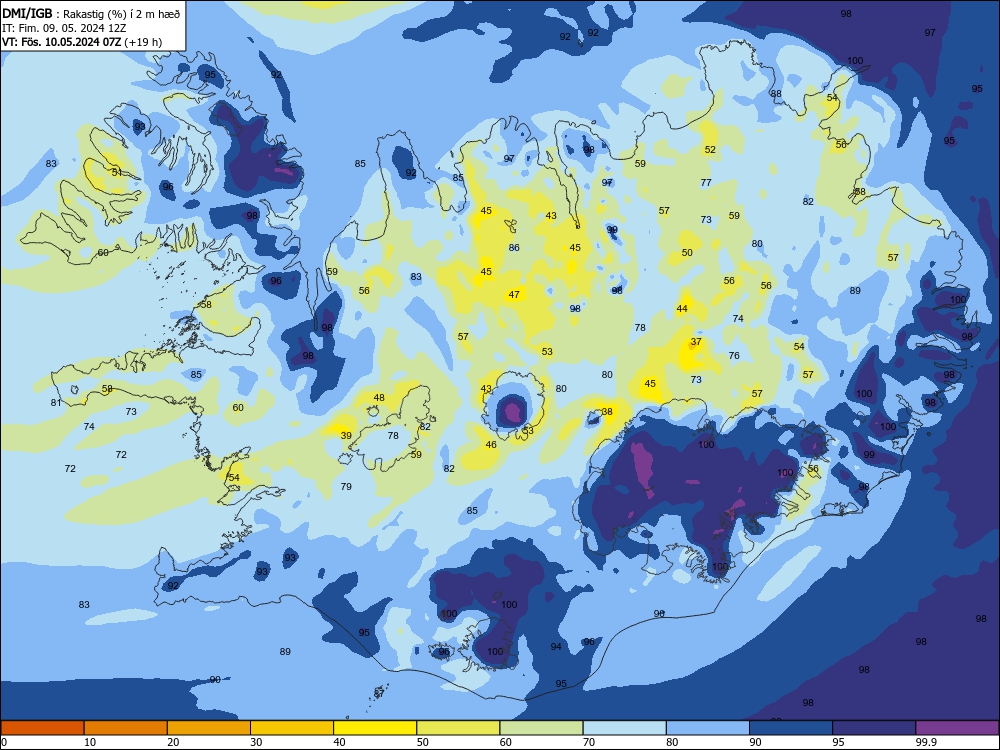Select the purple legend swatch above 99.9
Viewport: 1000px width, 750px height.
957,728
